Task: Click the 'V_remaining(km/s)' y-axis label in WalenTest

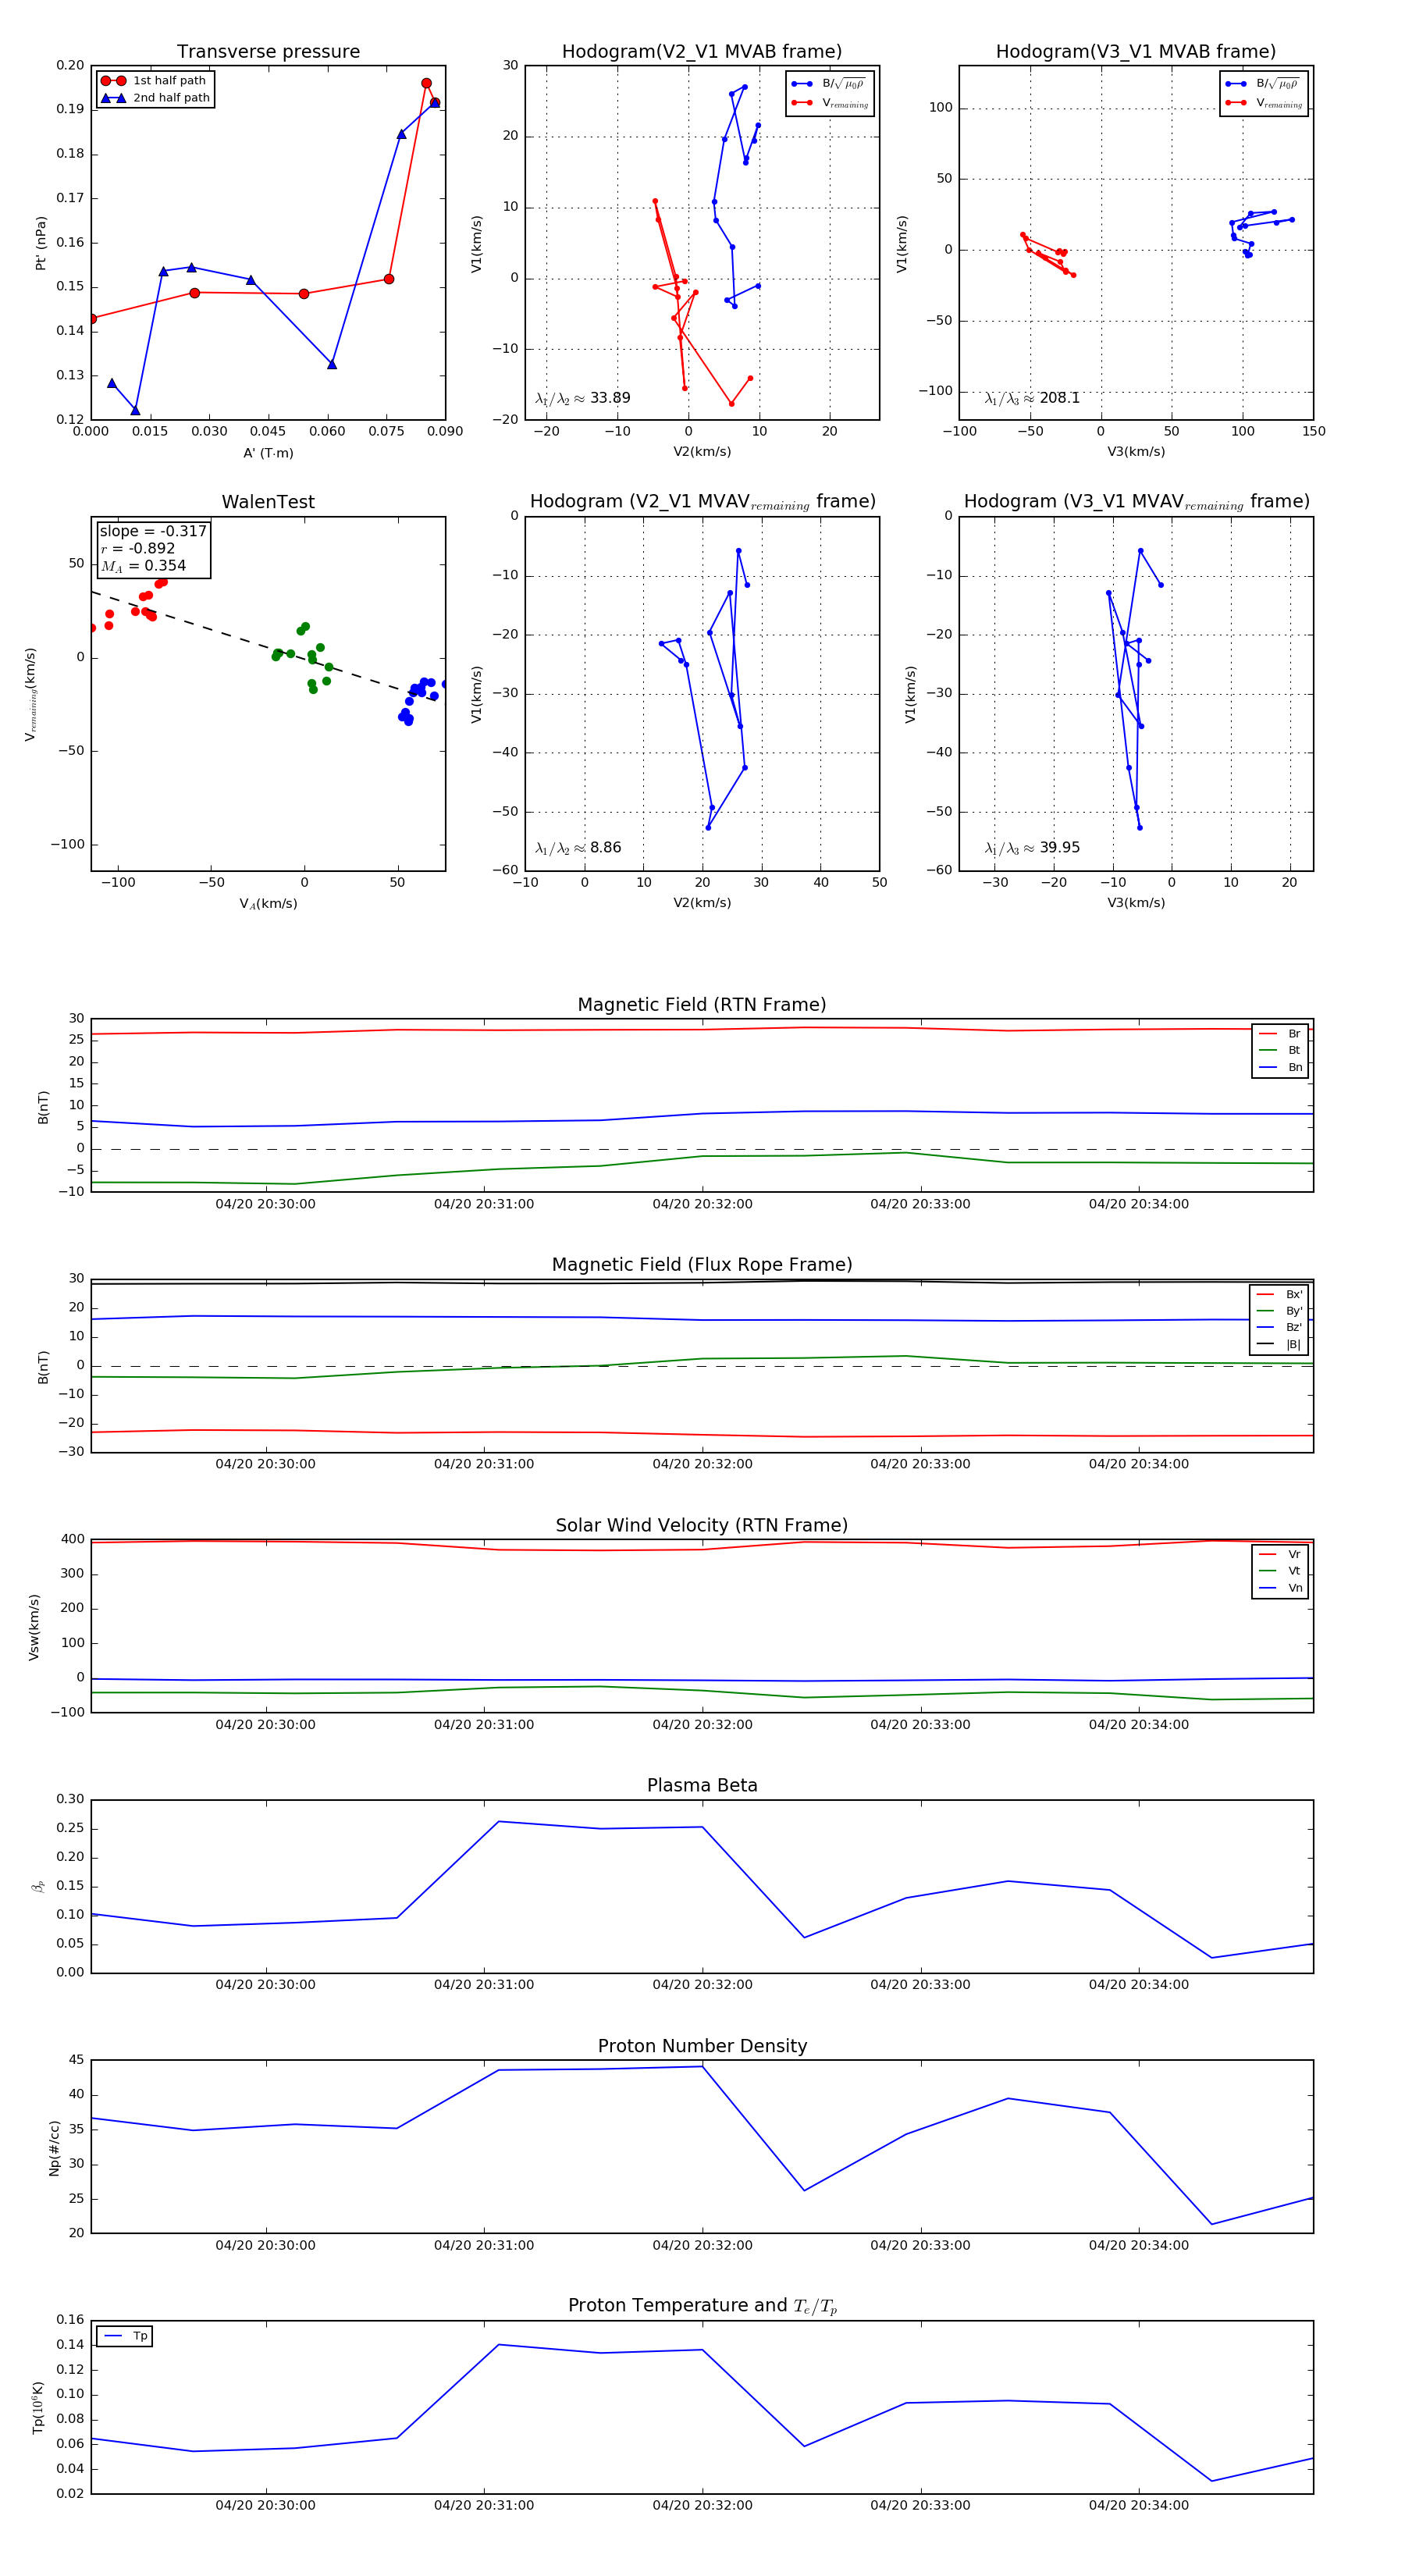Action: coord(31,694)
